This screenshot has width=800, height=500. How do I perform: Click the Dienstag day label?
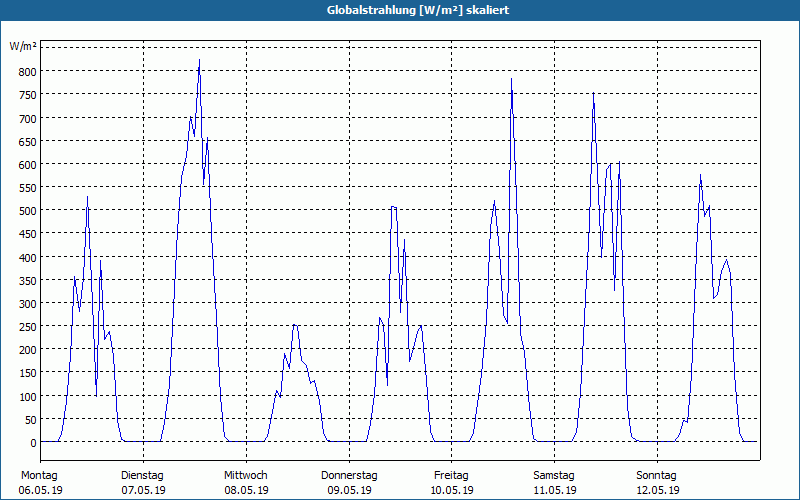coord(142,475)
